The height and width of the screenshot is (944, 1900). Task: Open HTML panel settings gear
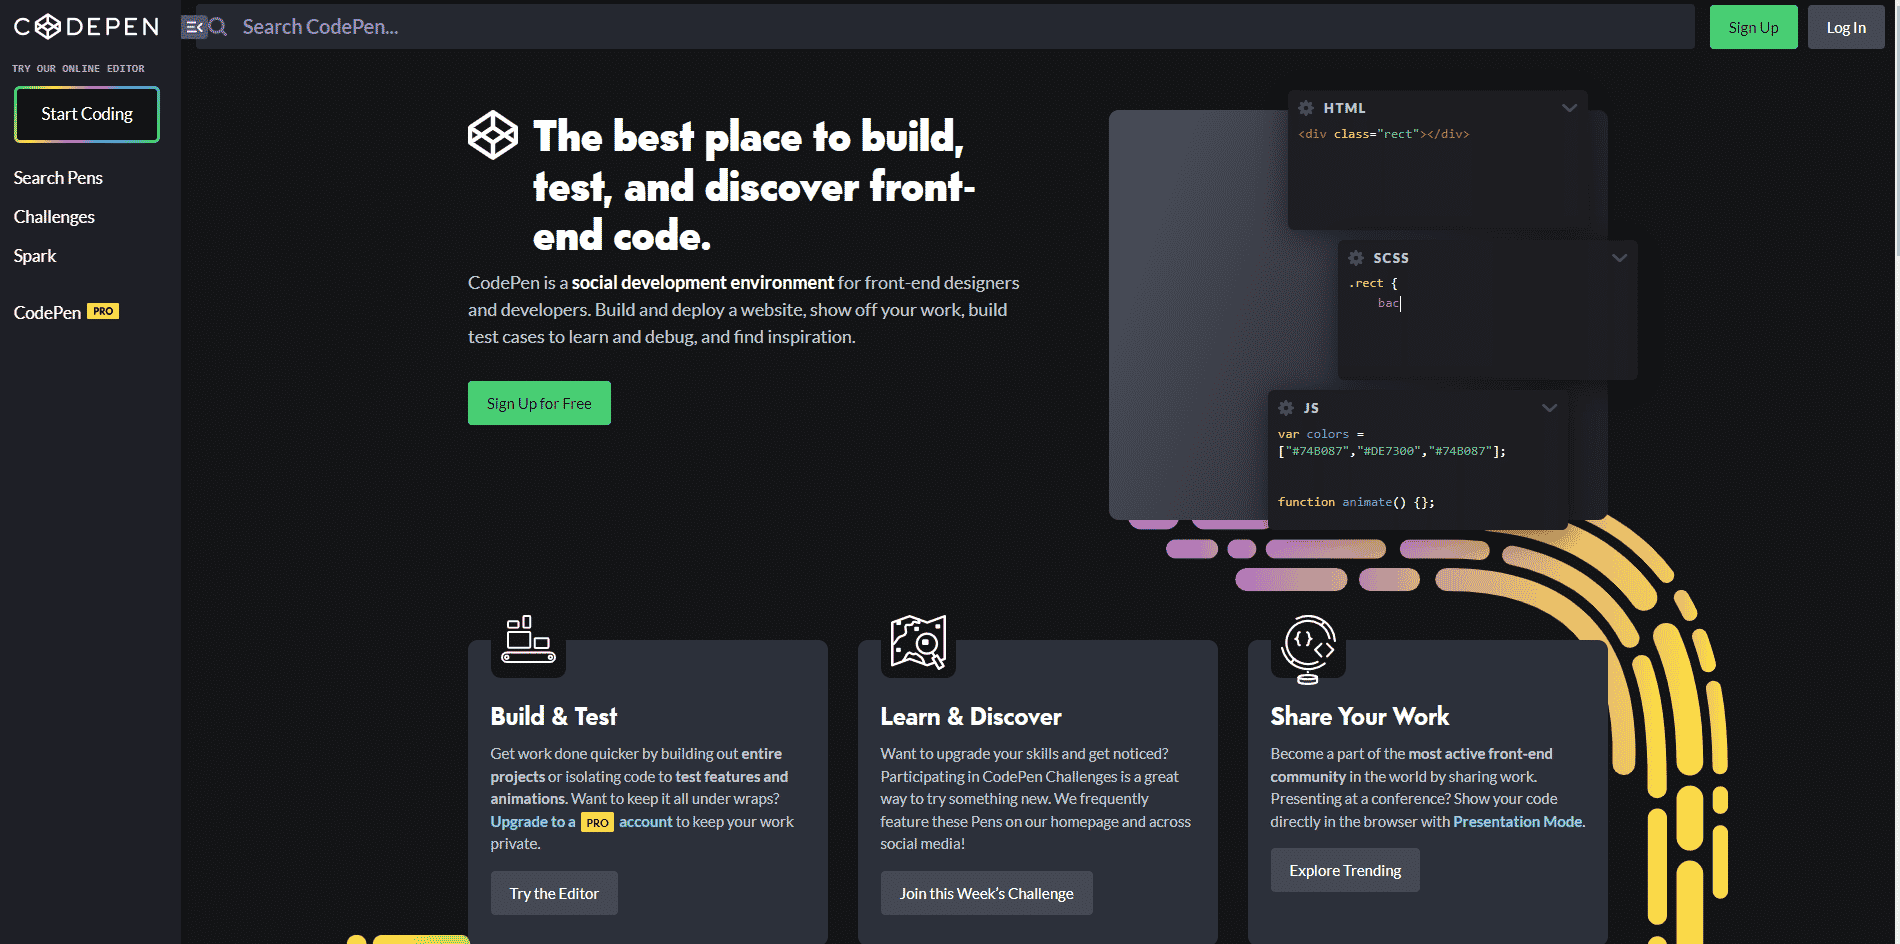1306,108
